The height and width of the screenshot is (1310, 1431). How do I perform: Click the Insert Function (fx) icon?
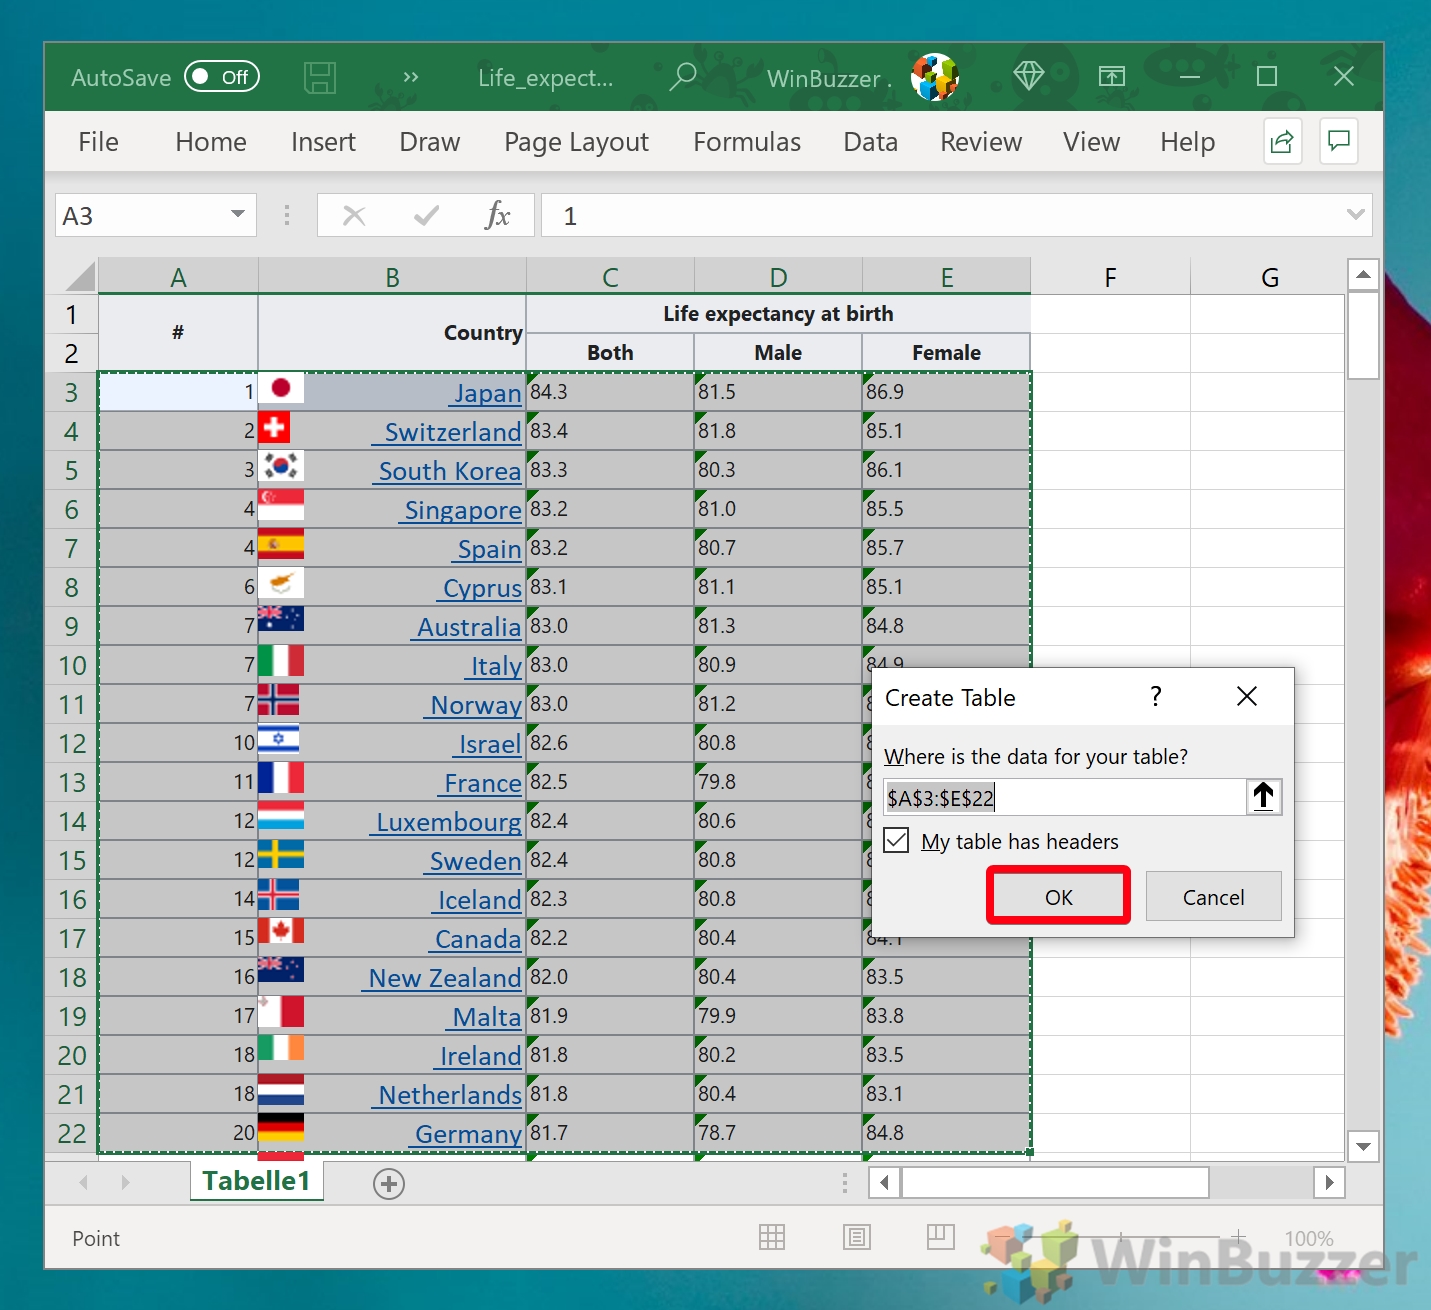[497, 215]
